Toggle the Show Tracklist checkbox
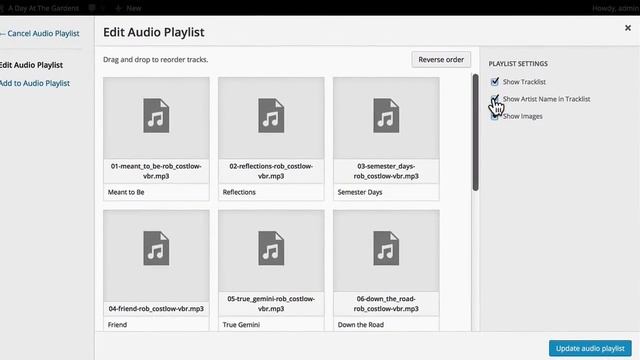Image resolution: width=640 pixels, height=360 pixels. (495, 82)
